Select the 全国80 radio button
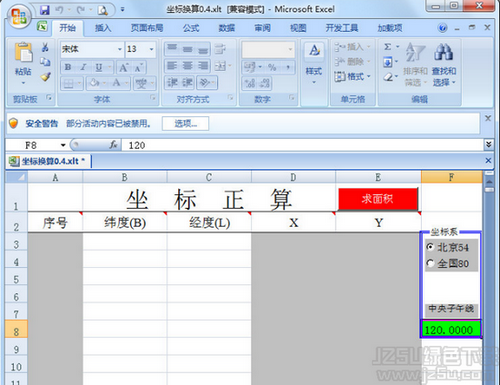This screenshot has width=500, height=385. (x=430, y=263)
